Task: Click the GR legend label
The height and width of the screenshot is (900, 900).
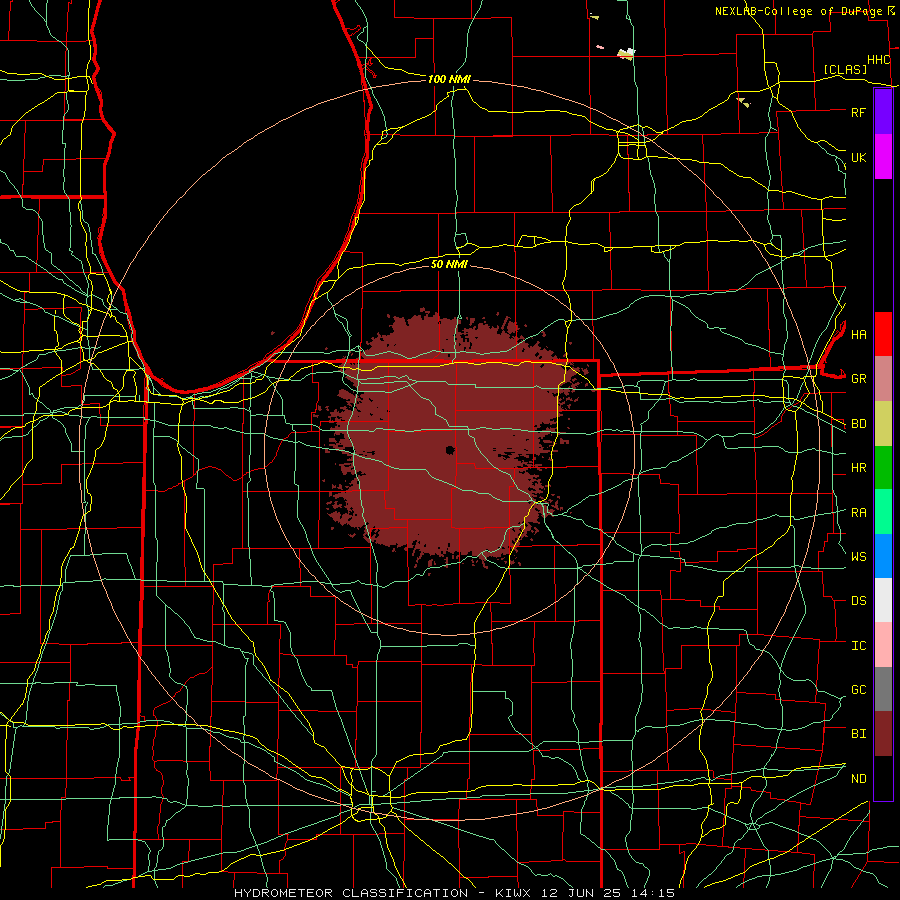Action: tap(859, 379)
